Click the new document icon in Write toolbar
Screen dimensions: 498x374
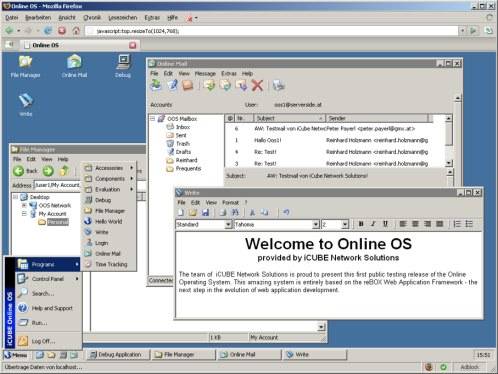tap(181, 212)
